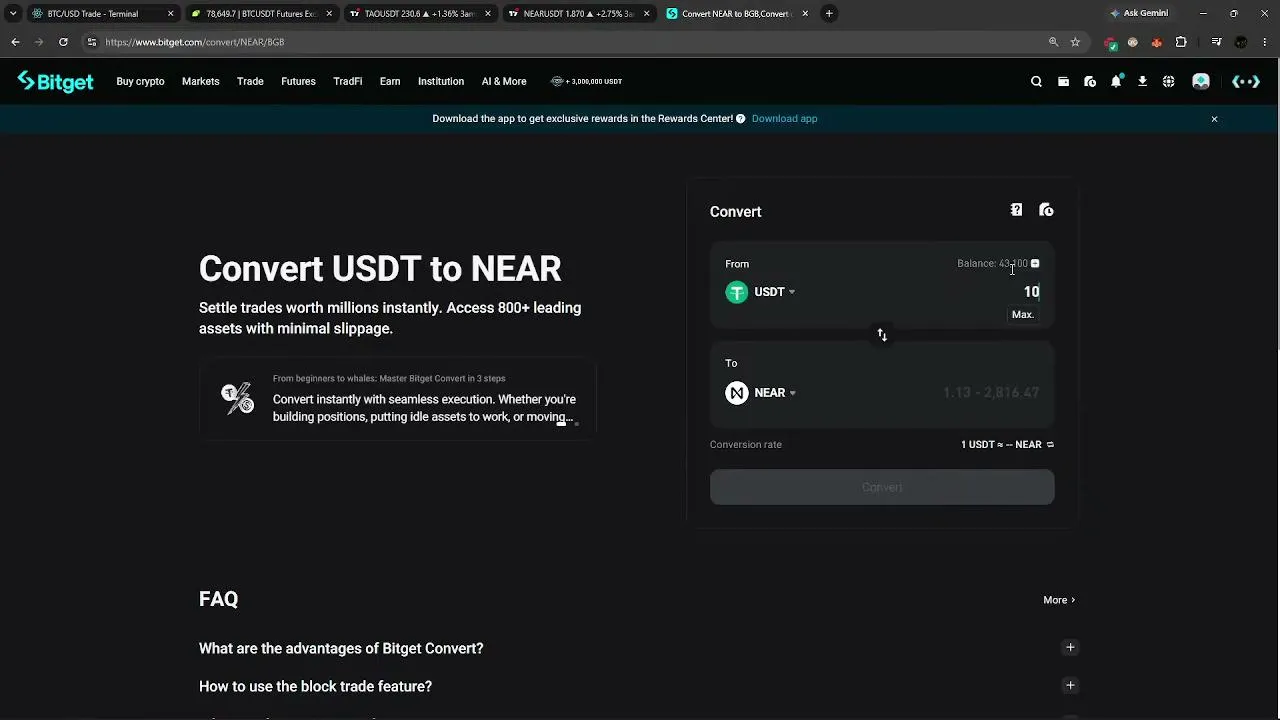1280x720 pixels.
Task: Open the notifications bell
Action: point(1116,82)
